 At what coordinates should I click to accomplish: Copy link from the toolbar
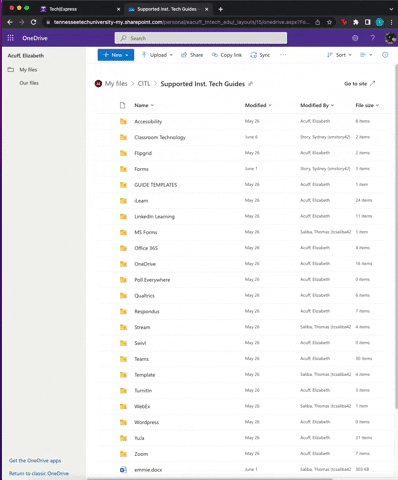(227, 55)
